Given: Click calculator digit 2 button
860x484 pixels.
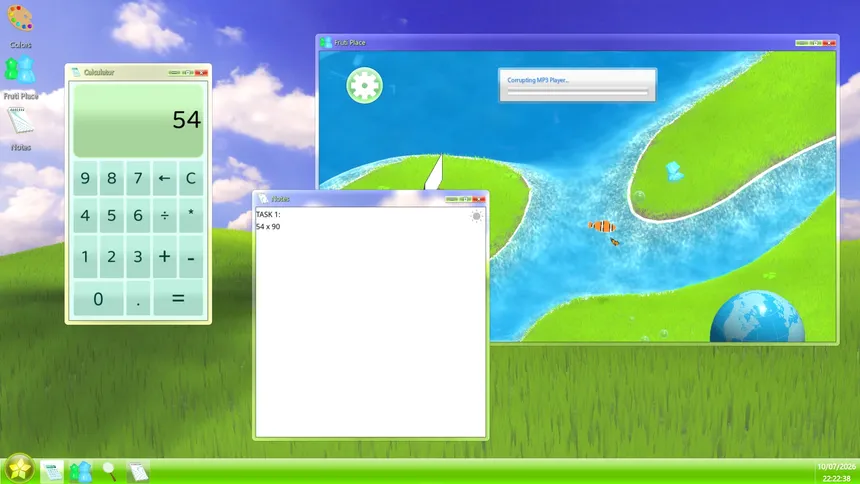Looking at the screenshot, I should 111,256.
